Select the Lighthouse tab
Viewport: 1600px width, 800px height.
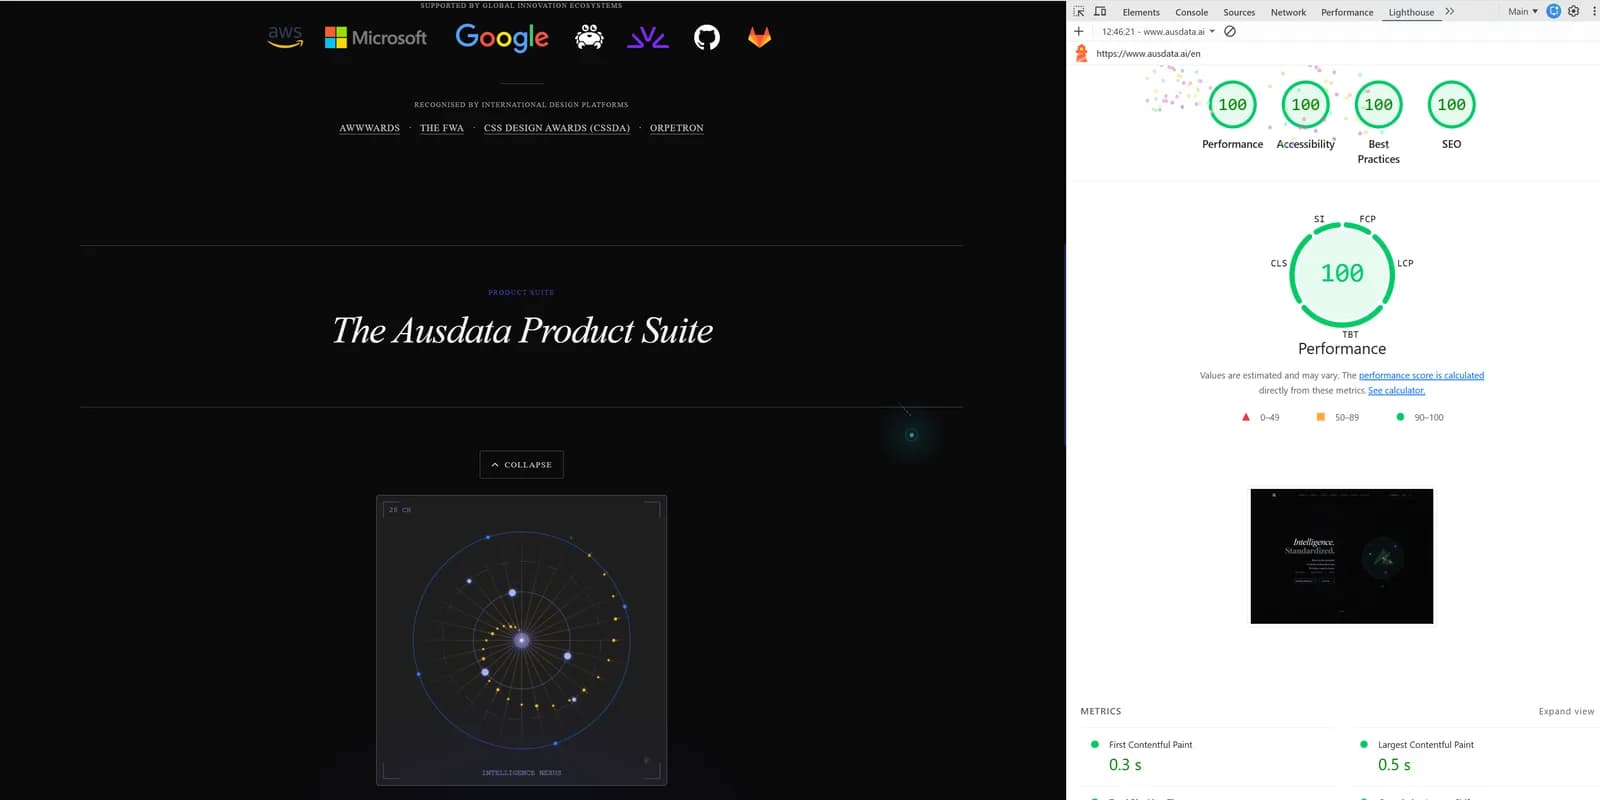(x=1411, y=12)
